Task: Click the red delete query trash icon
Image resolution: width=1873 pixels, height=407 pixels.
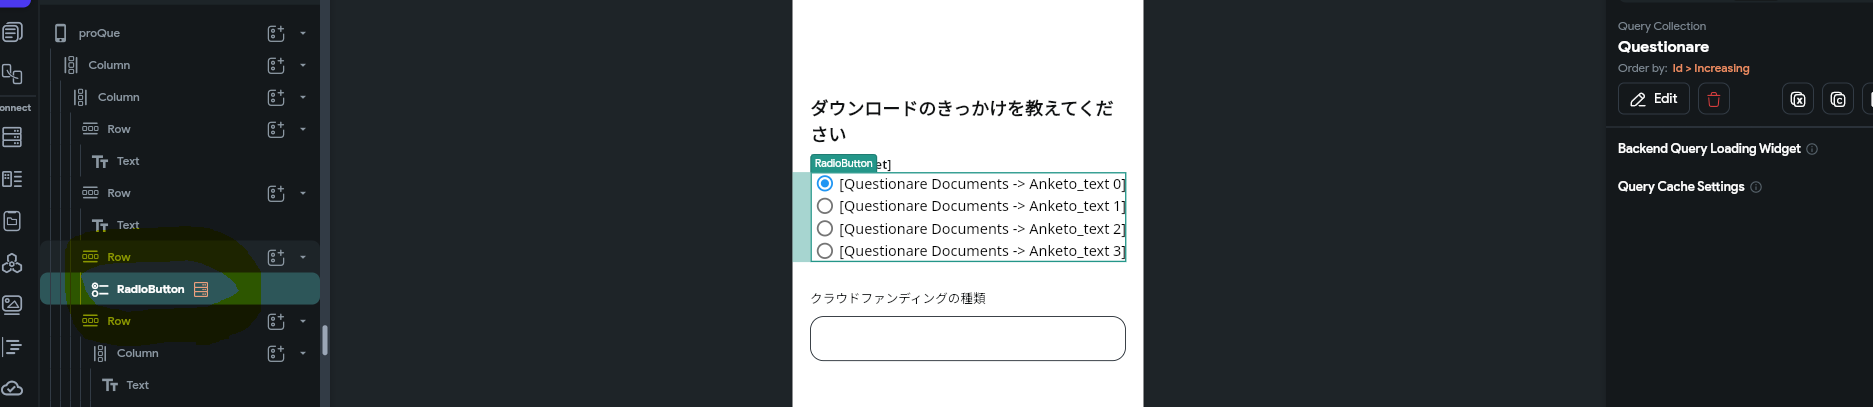Action: [x=1713, y=99]
